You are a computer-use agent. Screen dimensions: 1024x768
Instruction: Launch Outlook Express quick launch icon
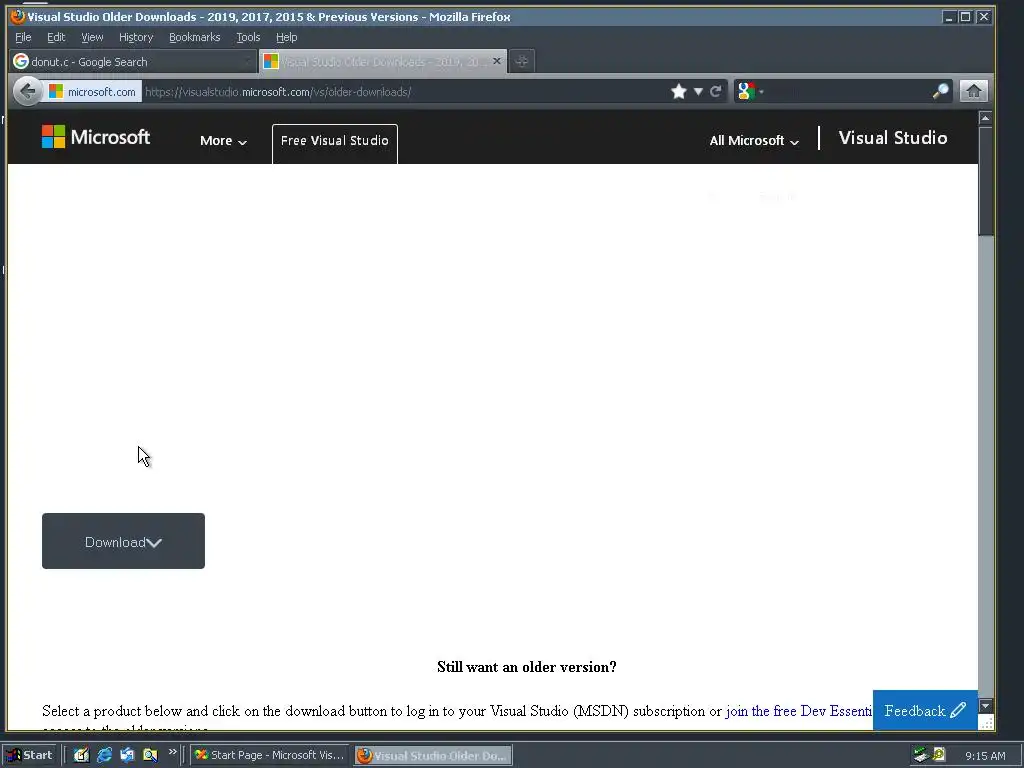point(127,755)
